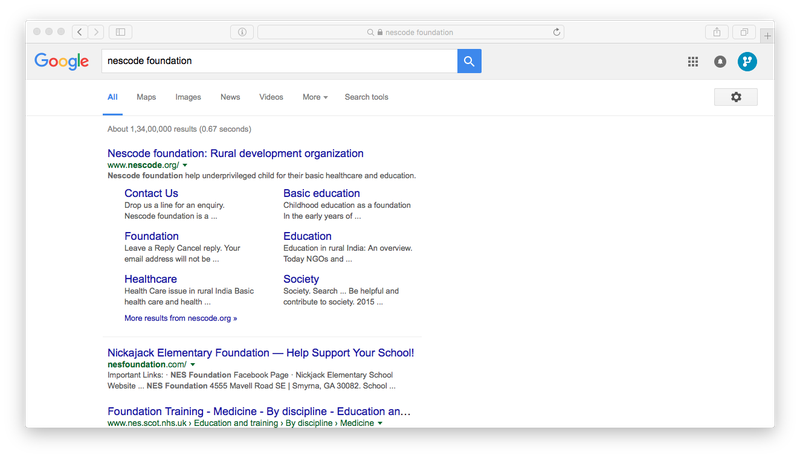800x458 pixels.
Task: Switch to the Images tab
Action: [188, 97]
